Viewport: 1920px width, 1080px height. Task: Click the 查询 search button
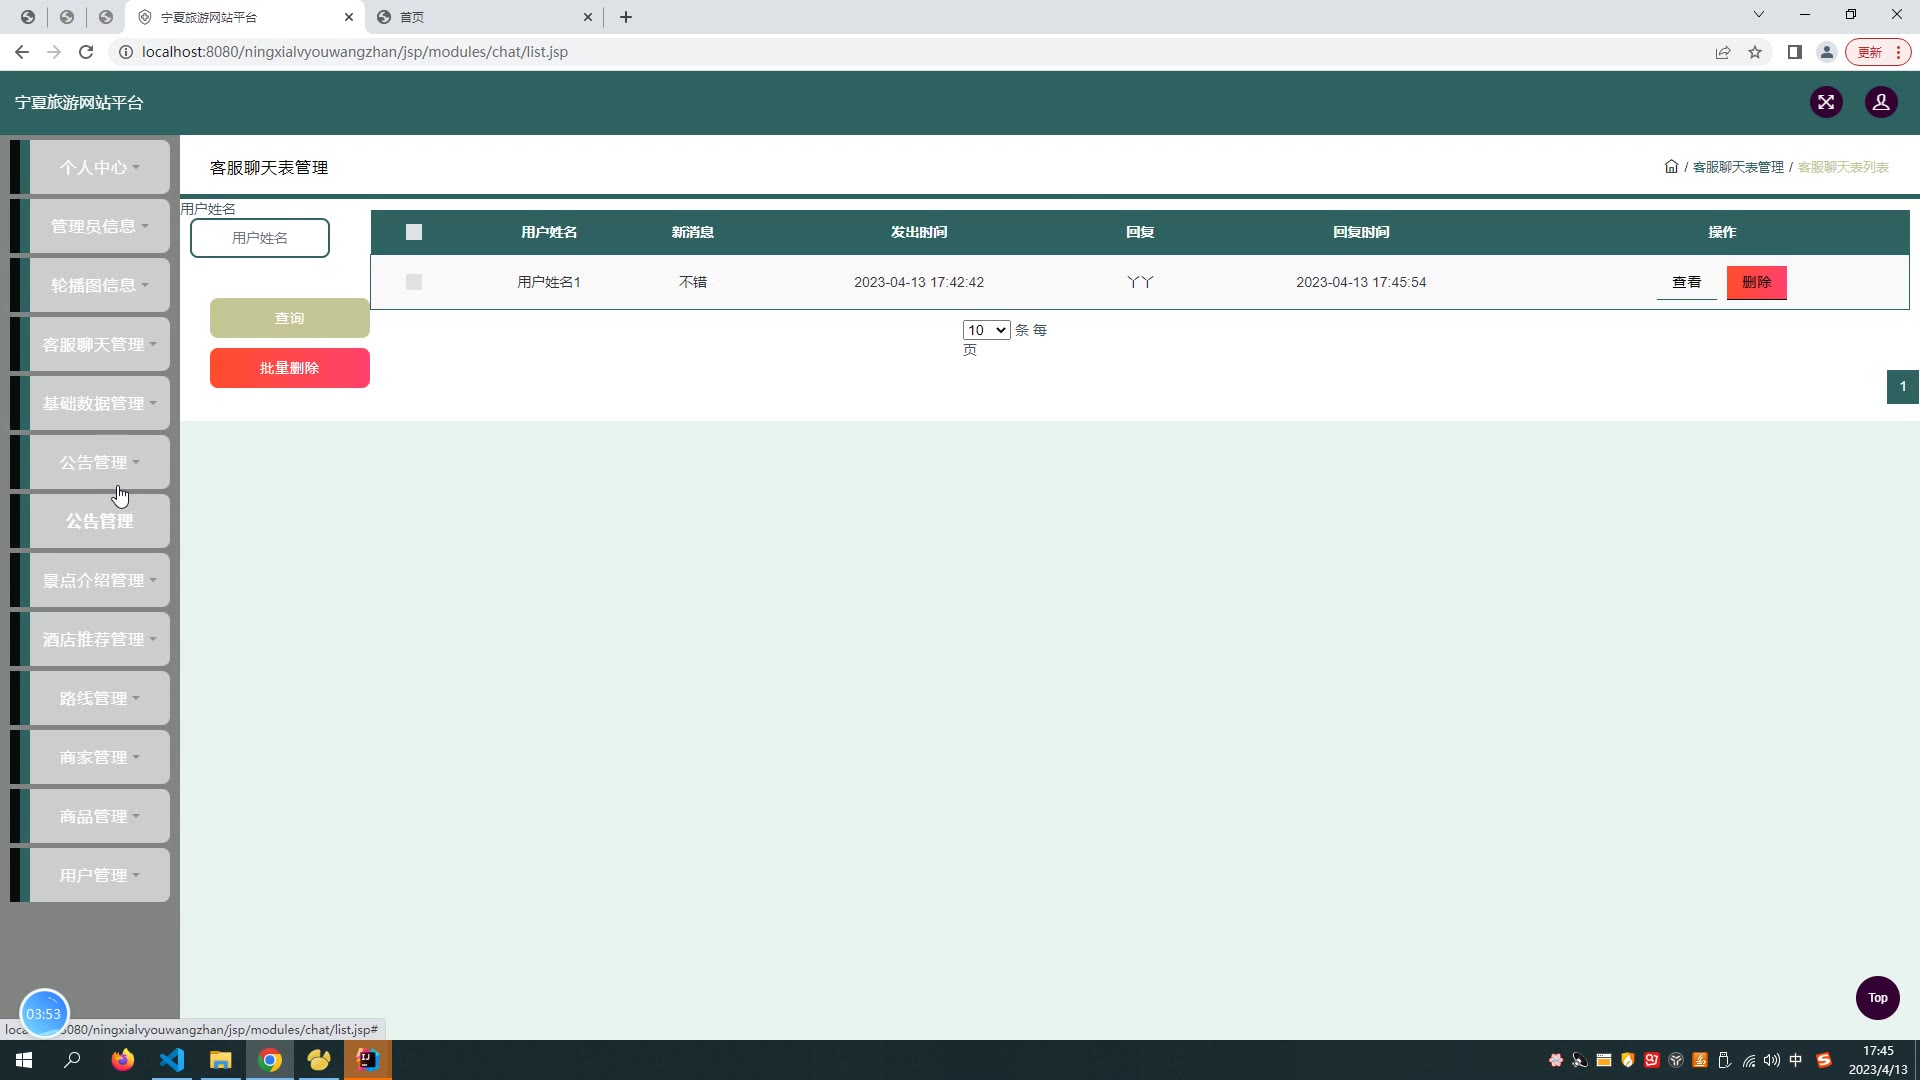(290, 318)
